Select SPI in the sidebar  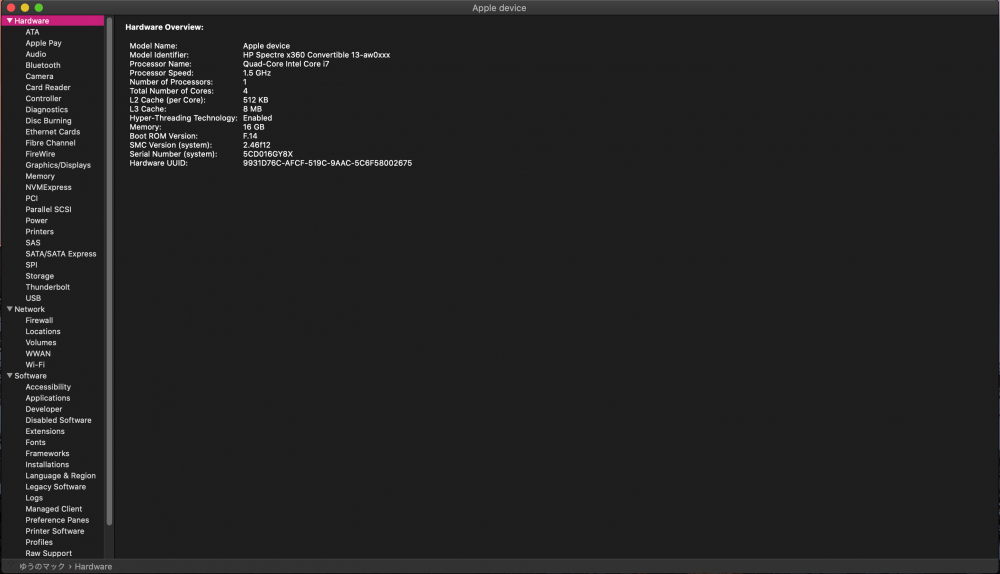pyautogui.click(x=31, y=265)
